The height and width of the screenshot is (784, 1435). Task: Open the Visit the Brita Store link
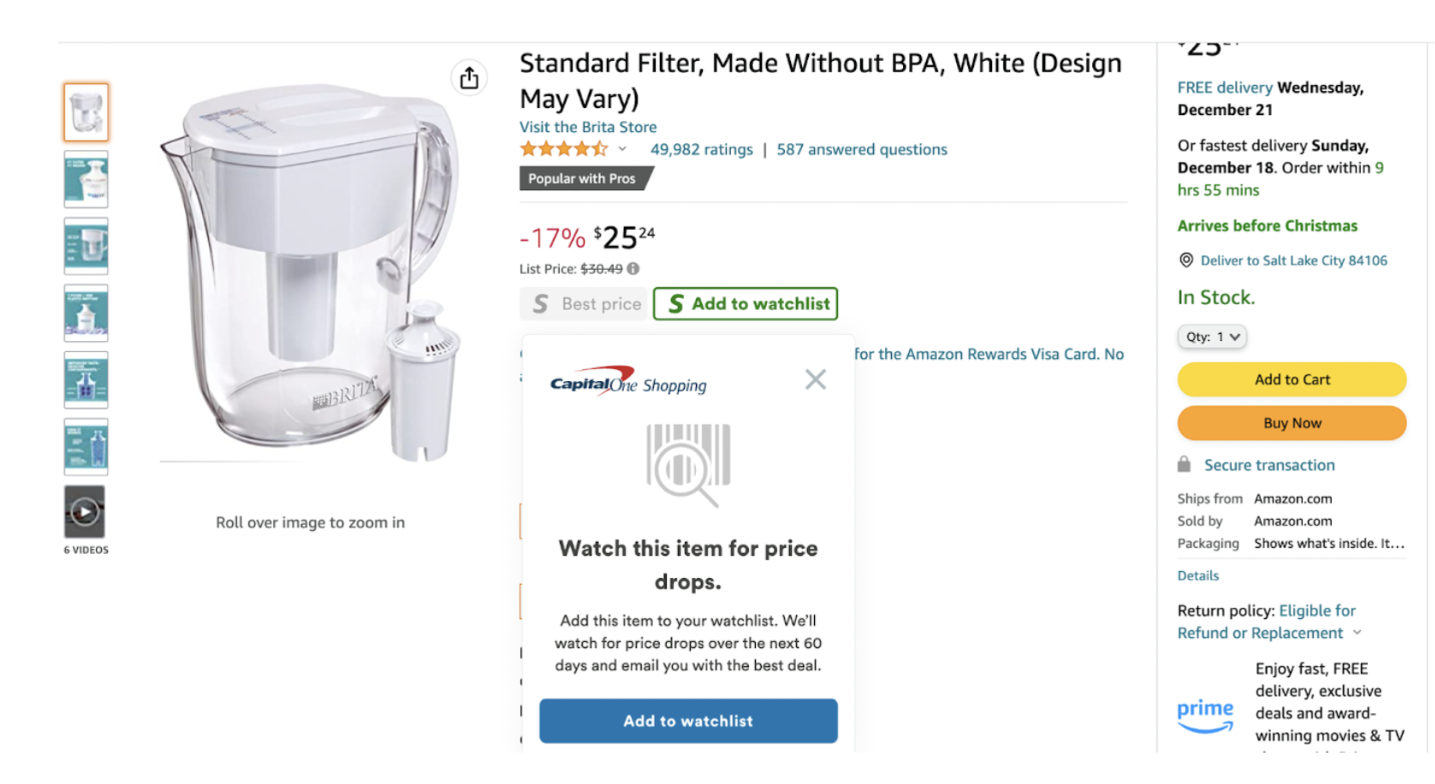click(588, 127)
